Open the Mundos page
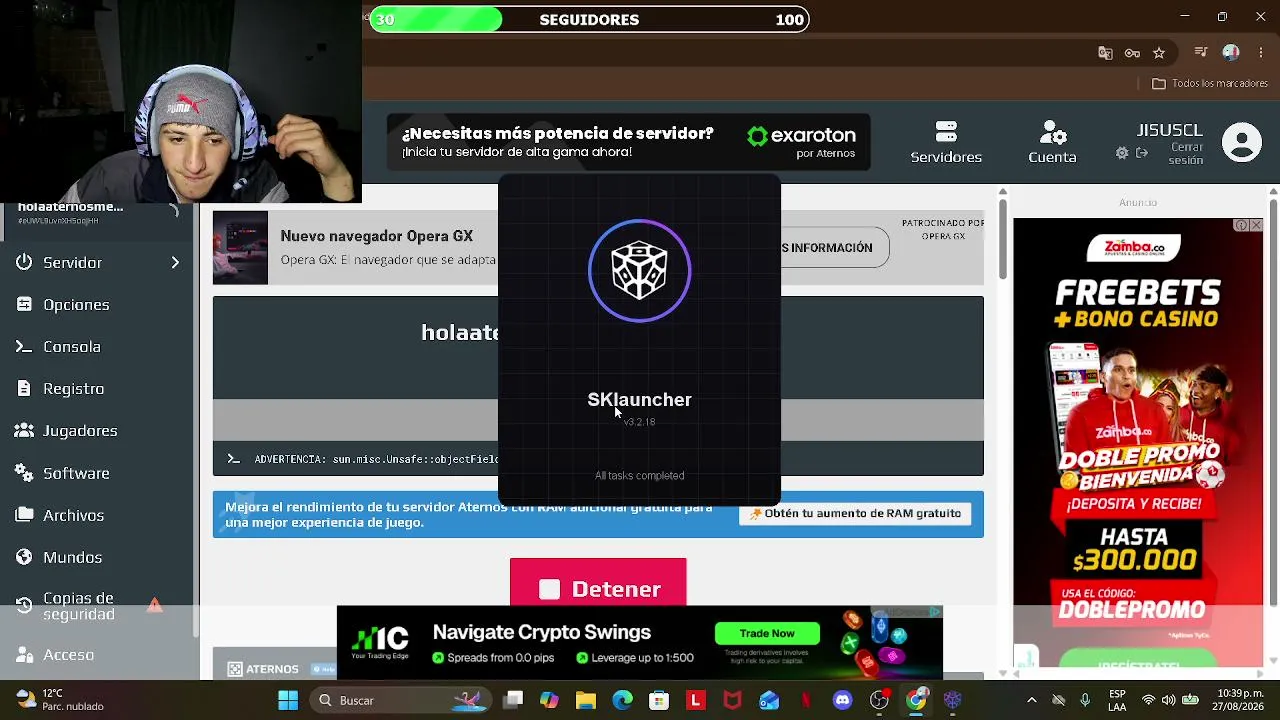 pos(72,557)
